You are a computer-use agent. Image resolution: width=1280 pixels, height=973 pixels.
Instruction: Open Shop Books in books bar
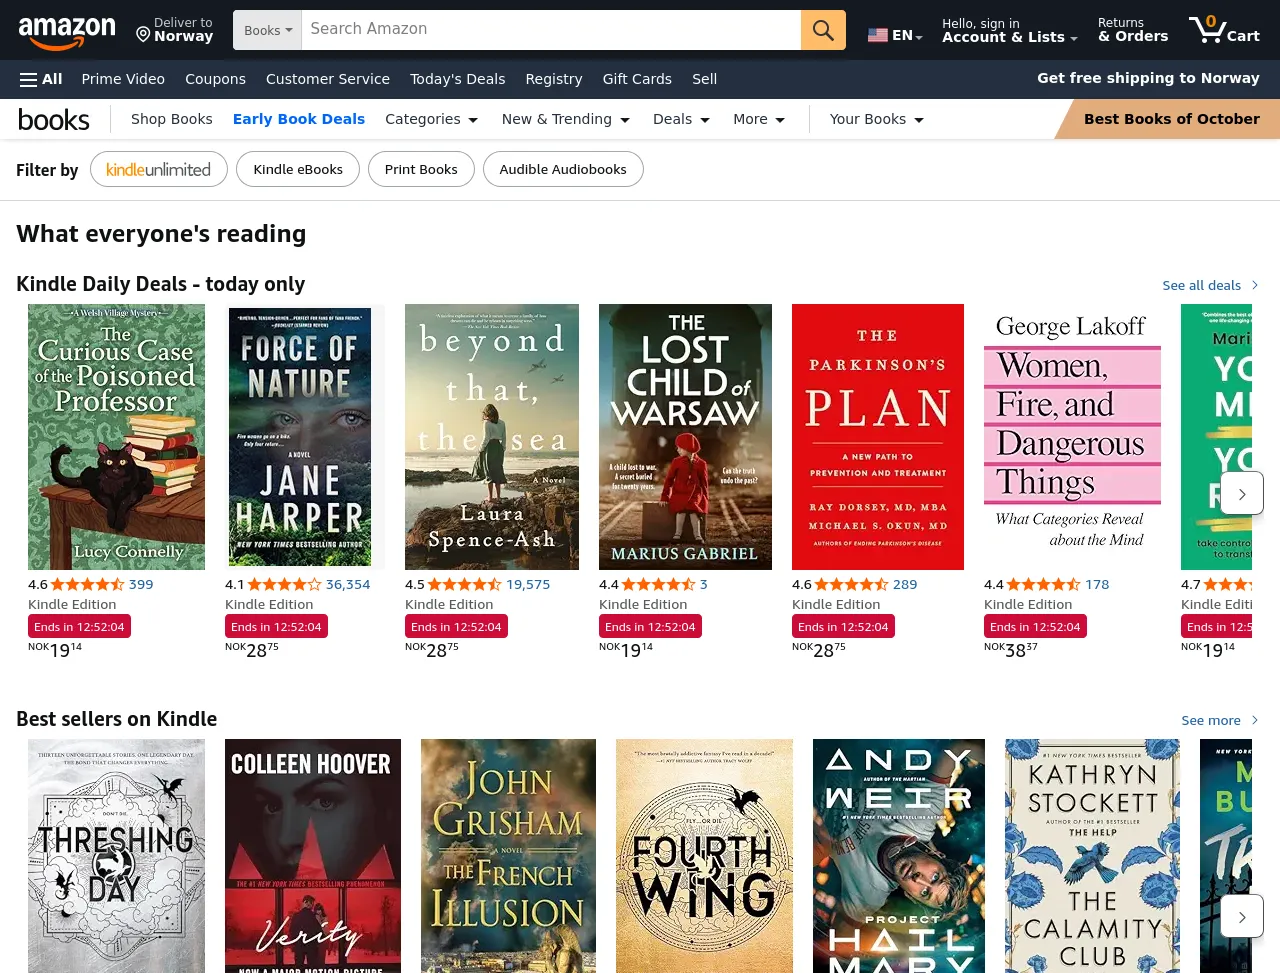172,119
